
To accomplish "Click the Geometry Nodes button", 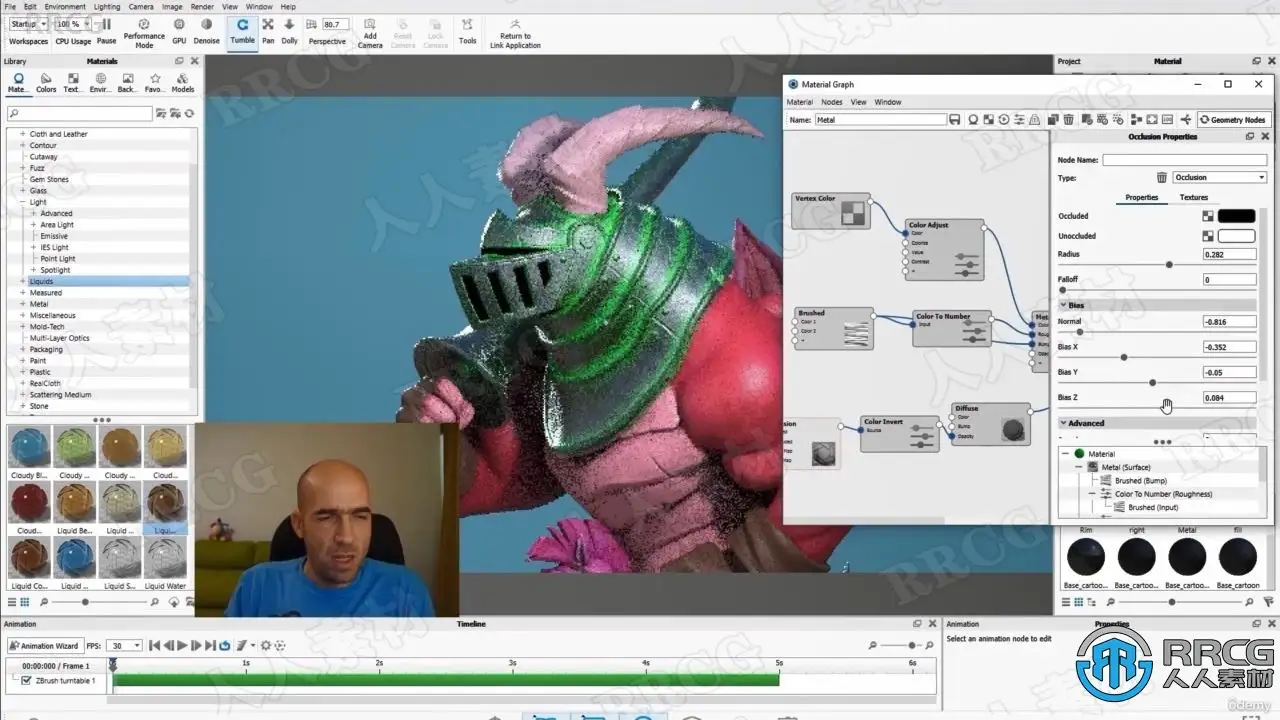I will click(1233, 120).
